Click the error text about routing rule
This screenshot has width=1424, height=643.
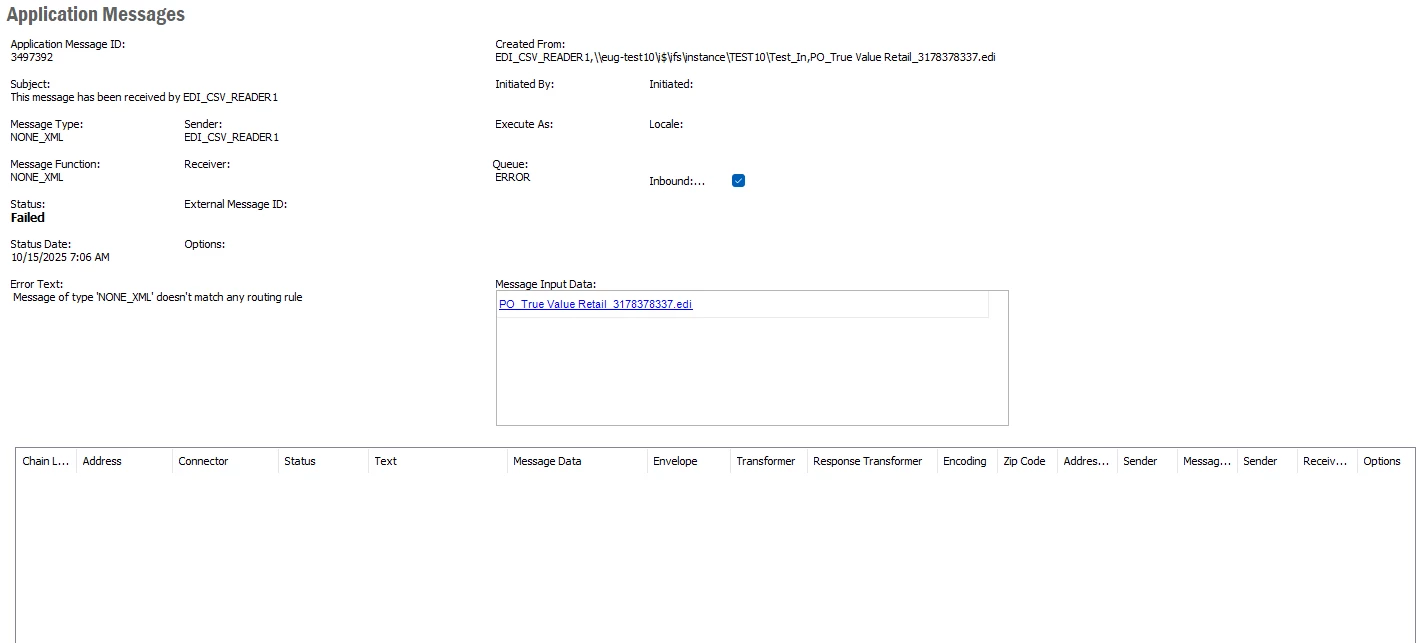tap(157, 298)
